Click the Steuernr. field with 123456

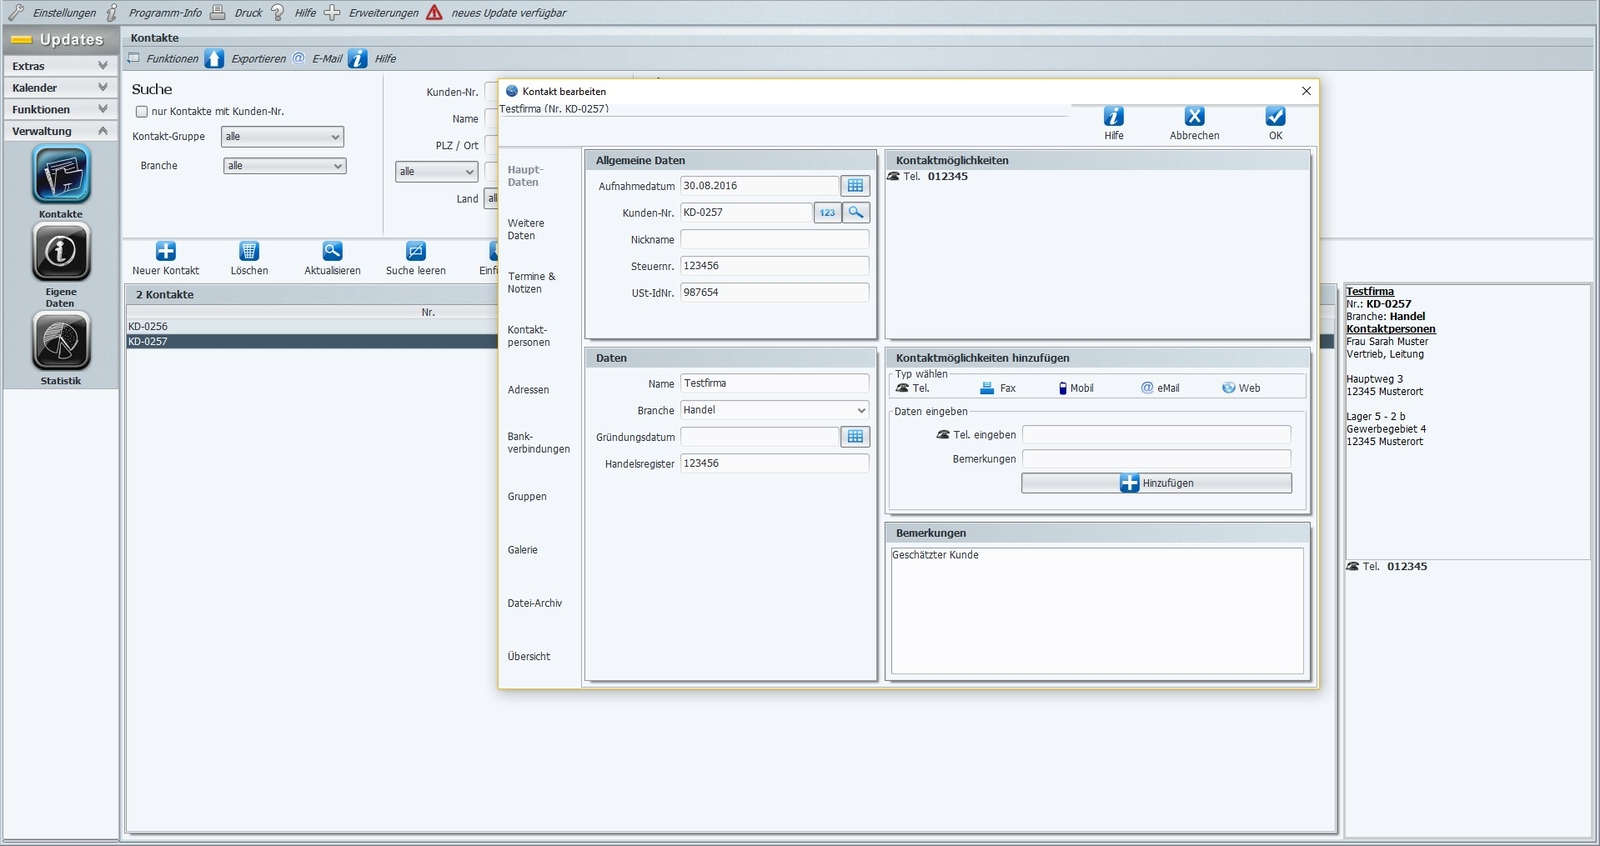click(775, 266)
